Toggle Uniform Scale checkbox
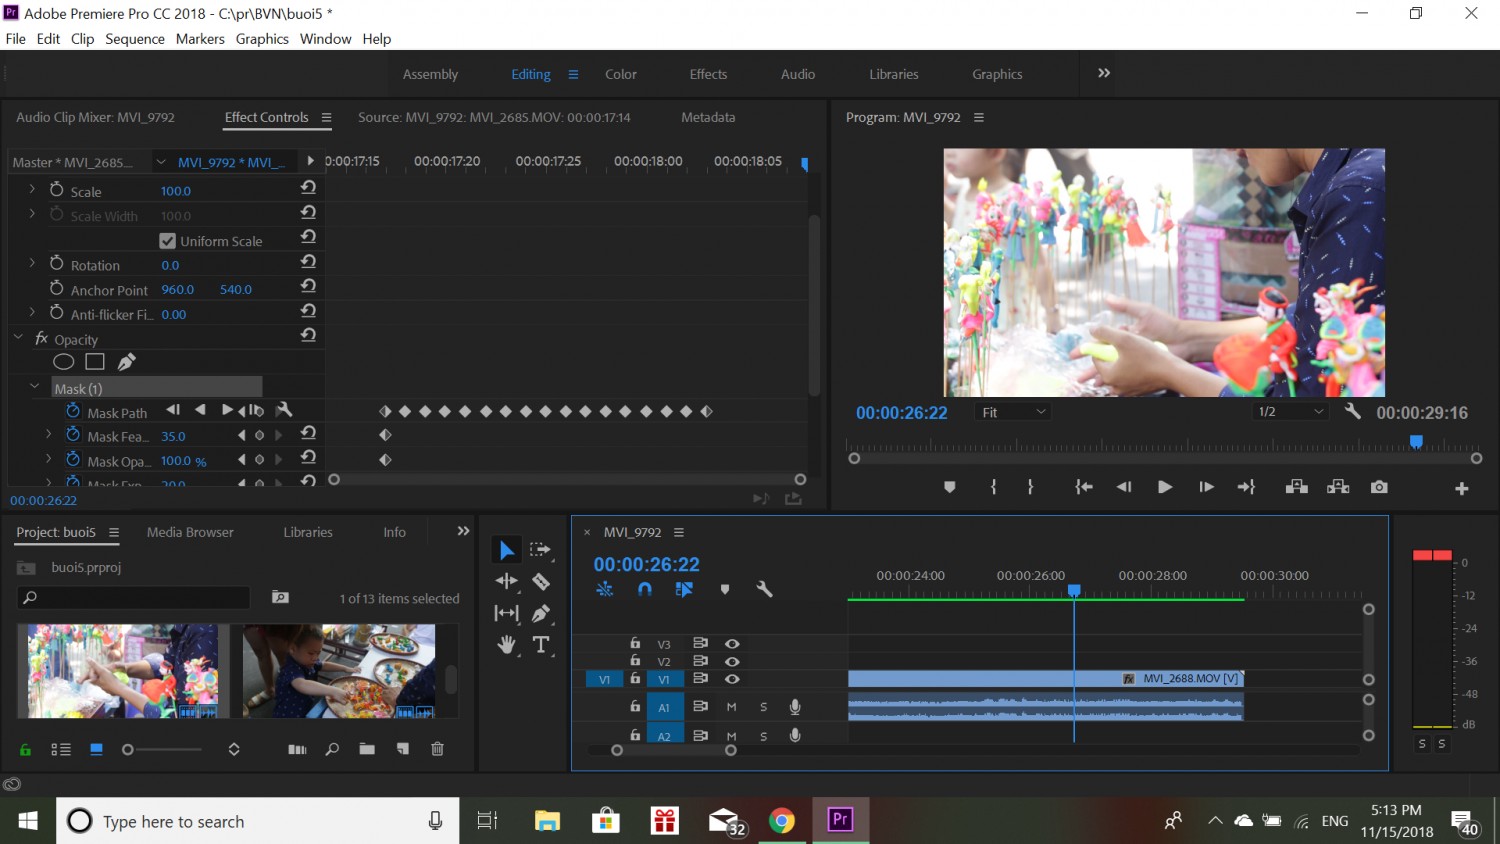The width and height of the screenshot is (1500, 844). click(x=168, y=241)
